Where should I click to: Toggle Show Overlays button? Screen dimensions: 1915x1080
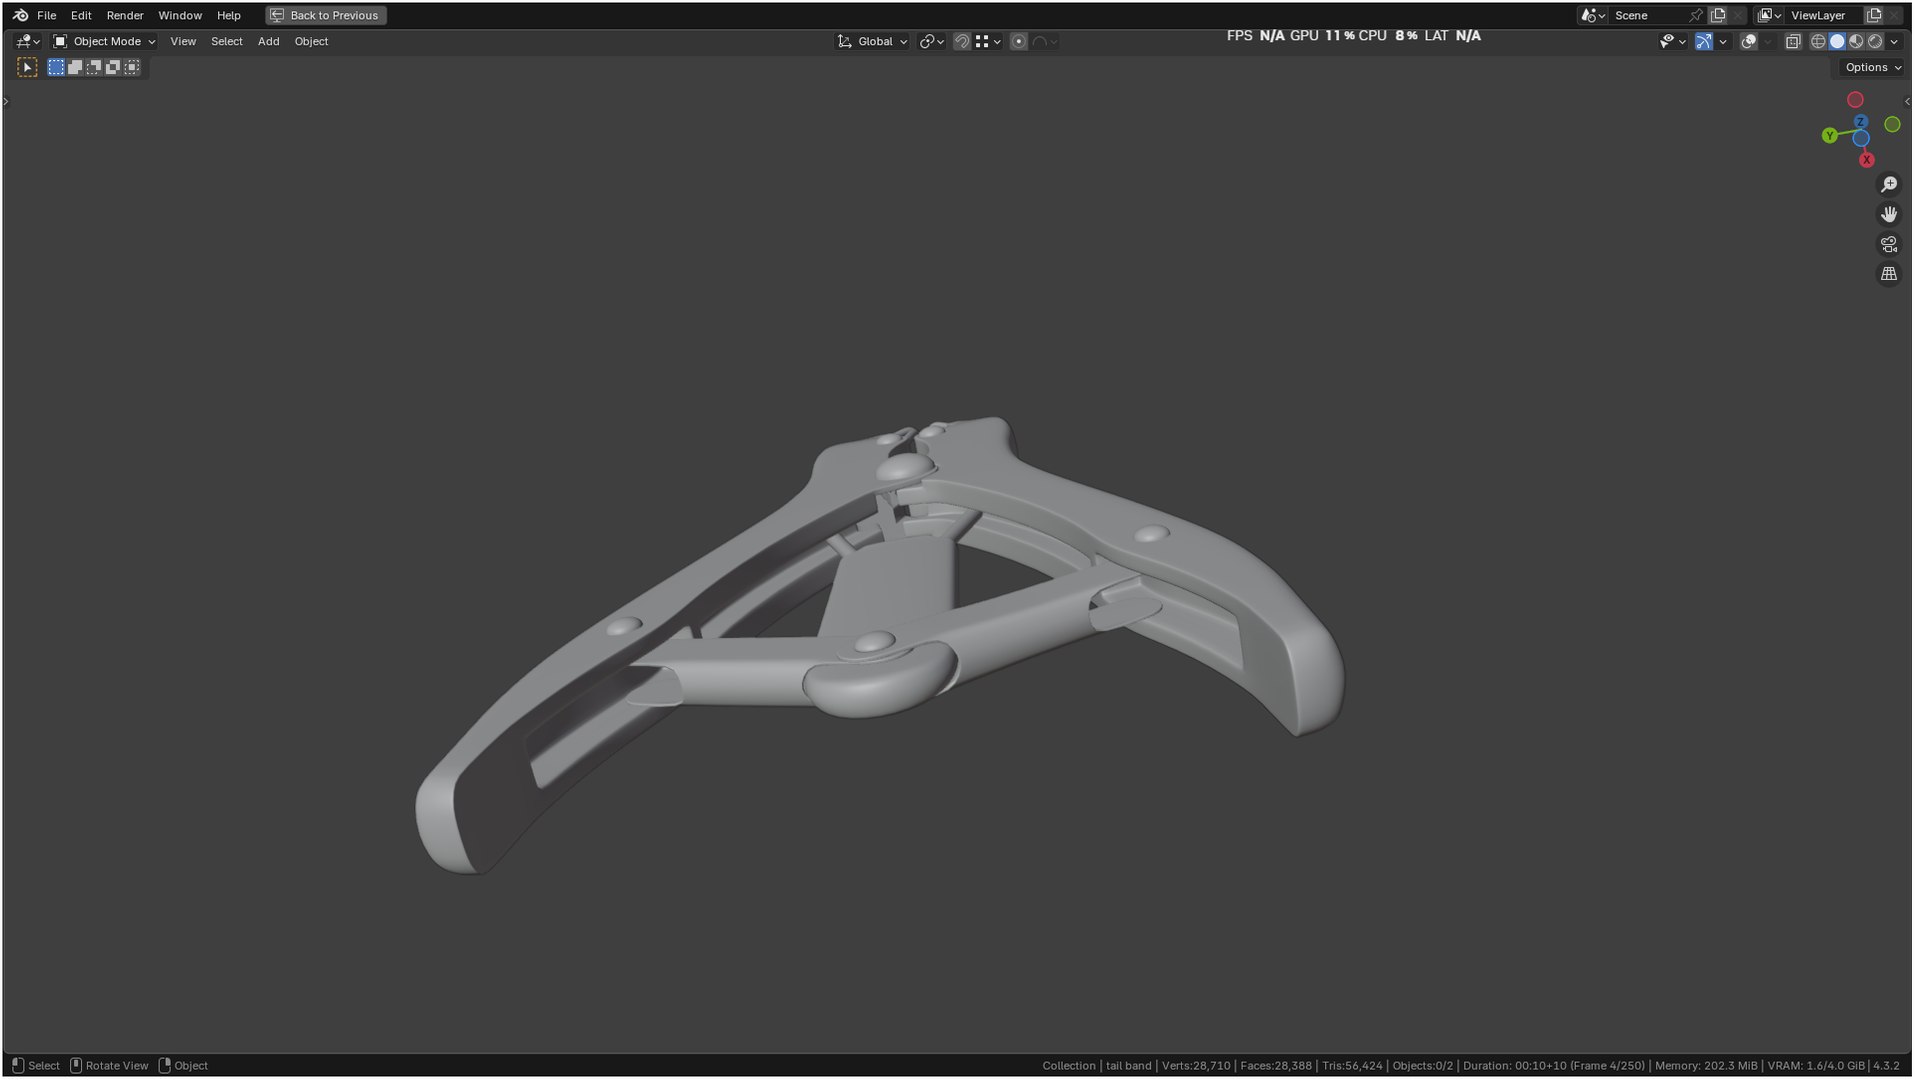pos(1749,41)
